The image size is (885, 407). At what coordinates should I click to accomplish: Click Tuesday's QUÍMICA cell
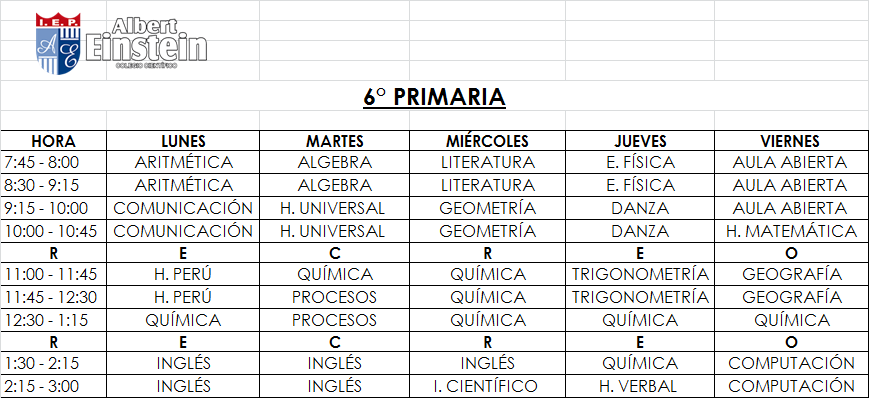335,274
